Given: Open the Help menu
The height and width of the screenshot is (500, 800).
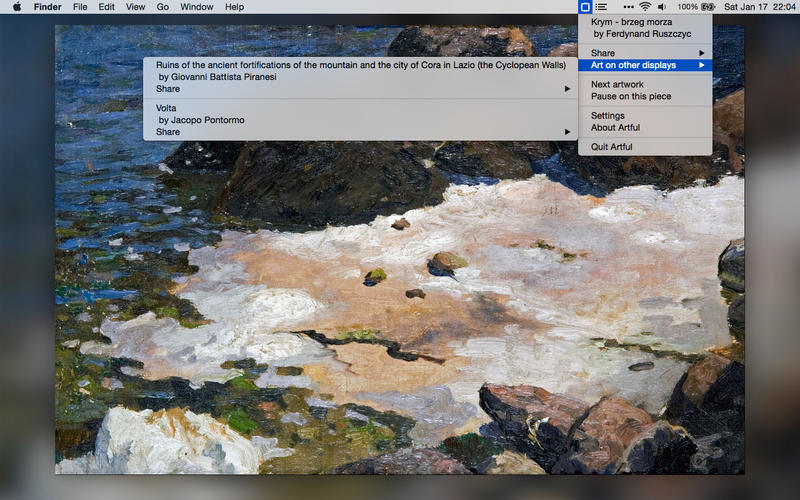Looking at the screenshot, I should click(x=234, y=7).
